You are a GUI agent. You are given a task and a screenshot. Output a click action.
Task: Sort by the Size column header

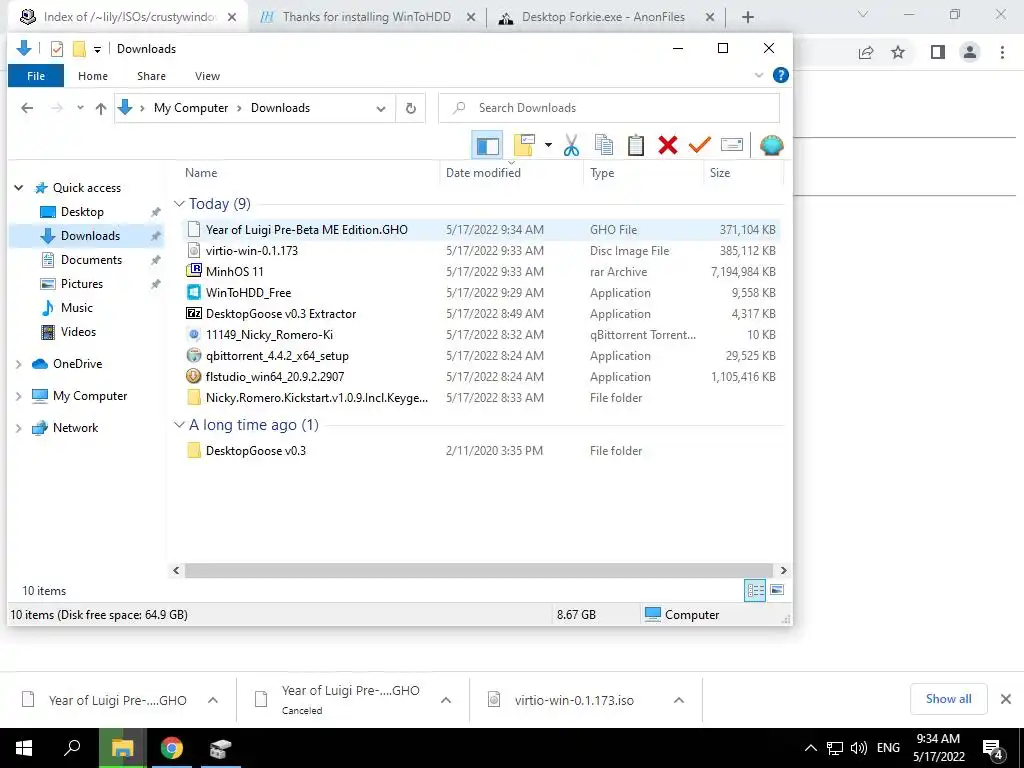pyautogui.click(x=720, y=173)
